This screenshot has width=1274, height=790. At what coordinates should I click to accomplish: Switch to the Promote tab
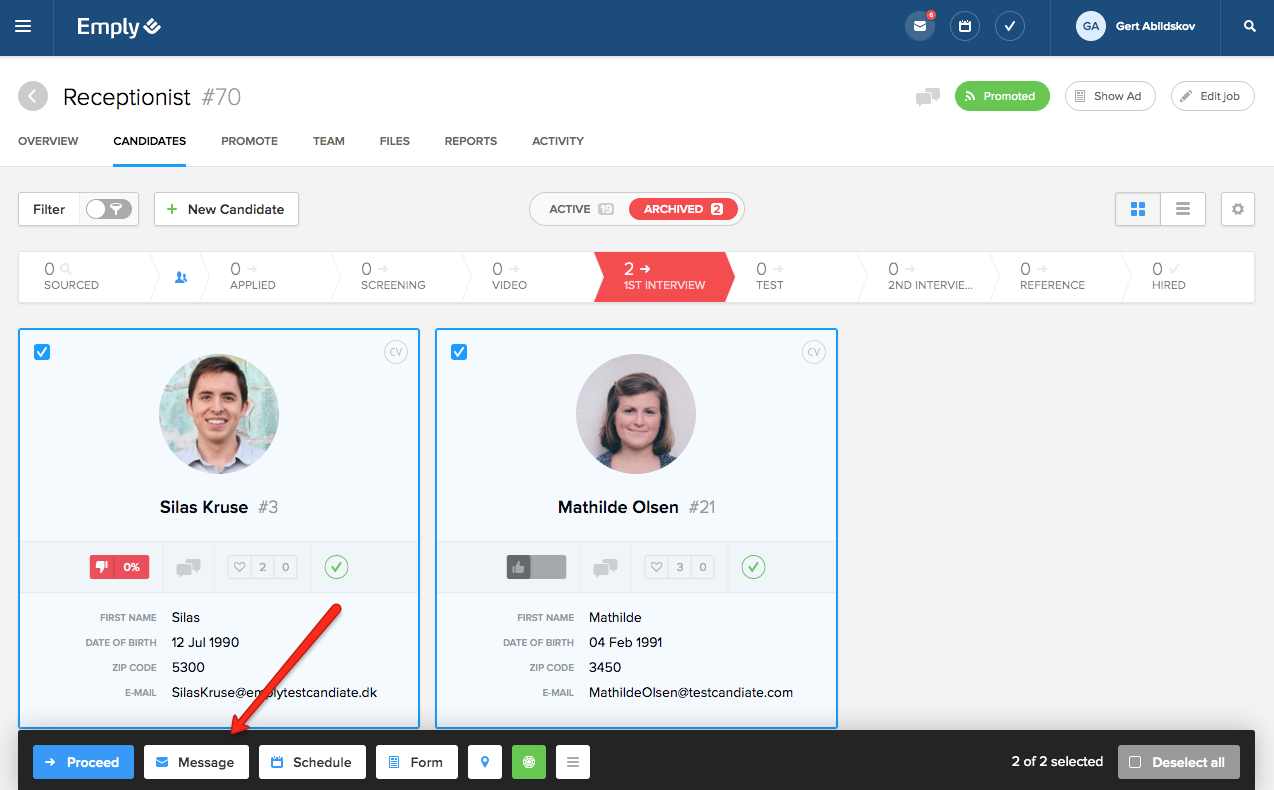249,141
